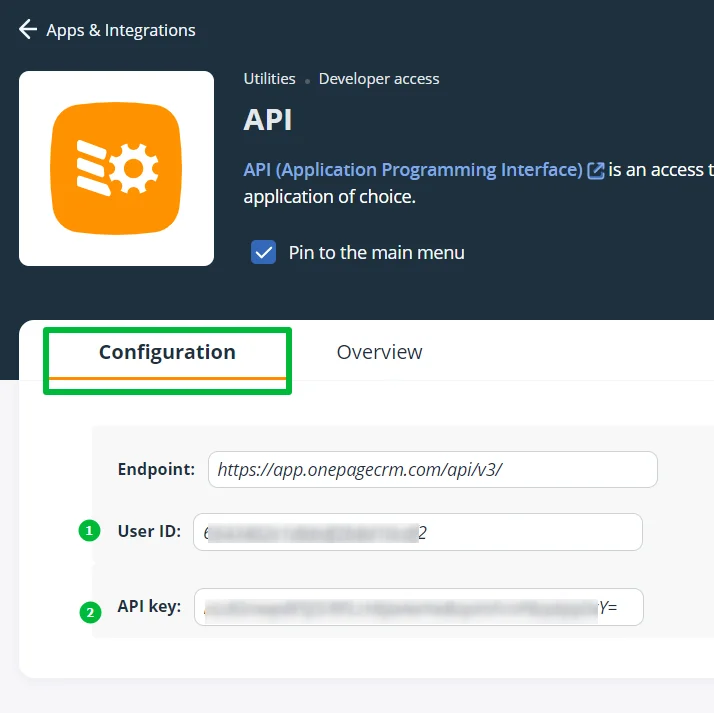Image resolution: width=714 pixels, height=713 pixels.
Task: Open the Utilities category link
Action: coord(270,79)
